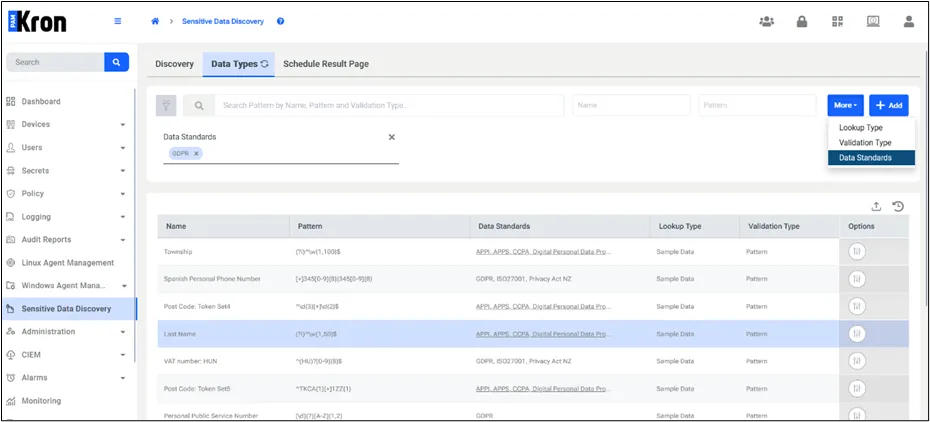This screenshot has height=422, width=930.
Task: Open the More dropdown button
Action: coord(846,106)
